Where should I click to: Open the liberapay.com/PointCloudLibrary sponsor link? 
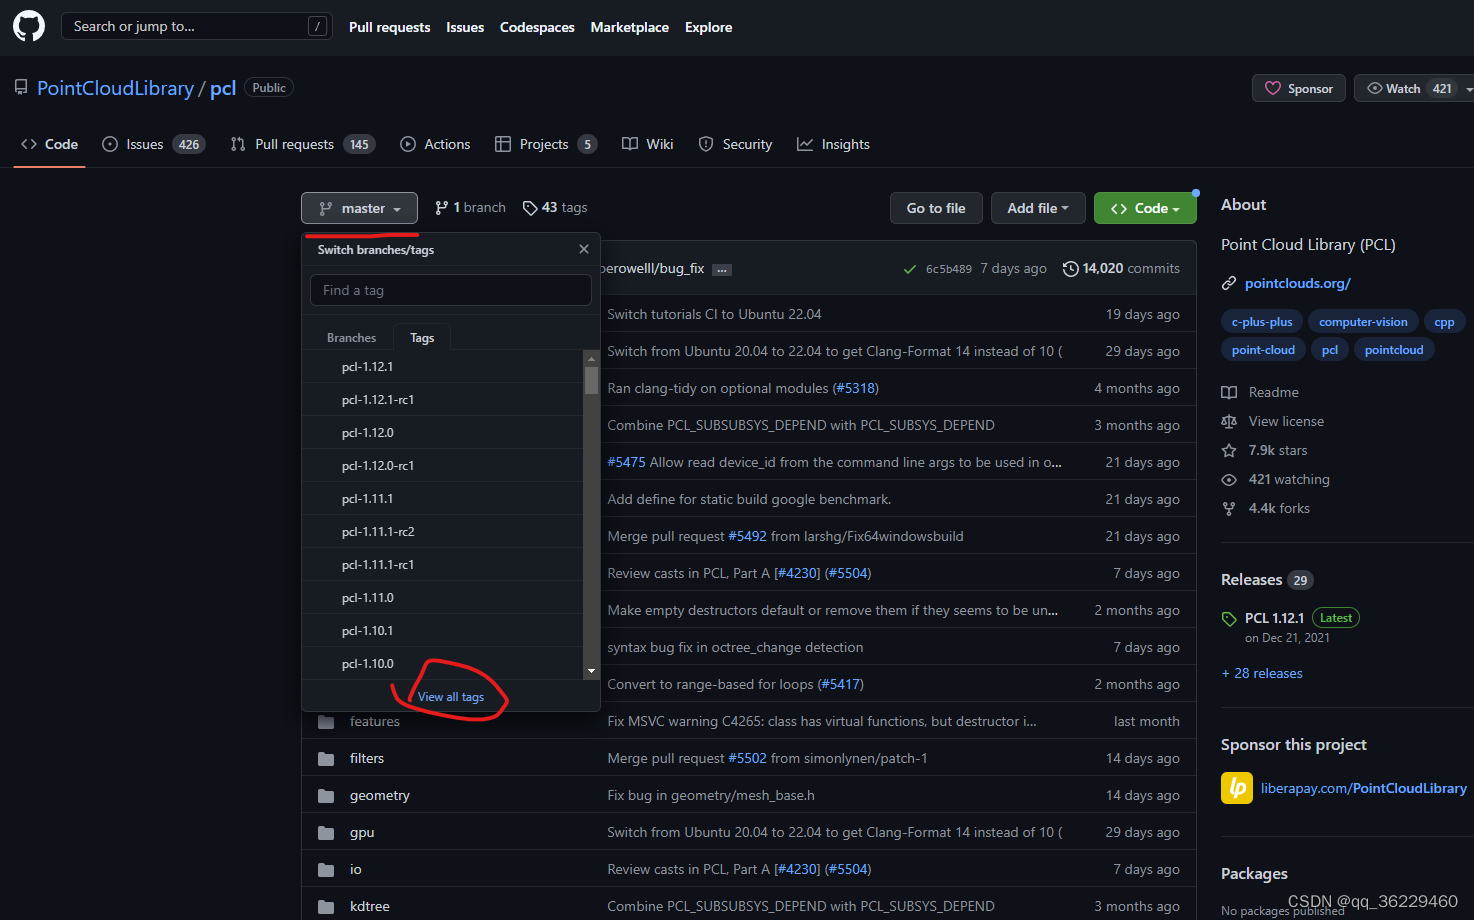(x=1364, y=788)
